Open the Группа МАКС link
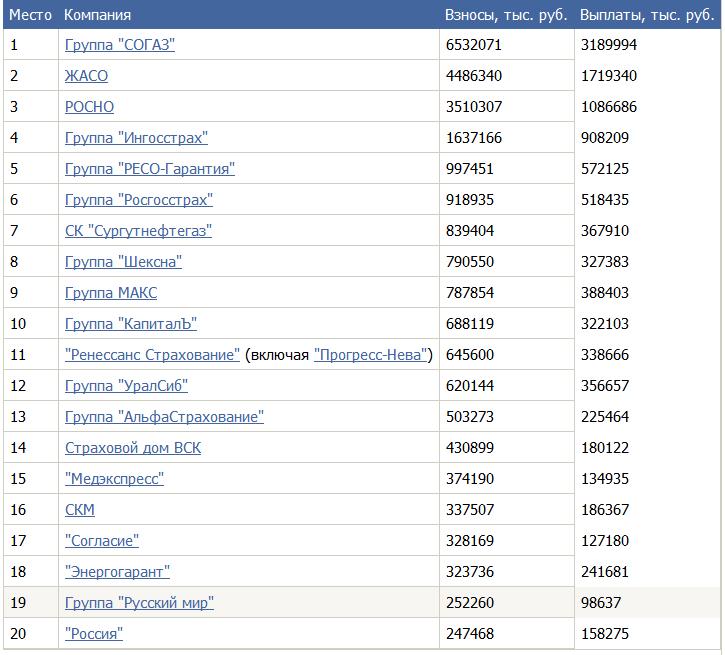This screenshot has width=725, height=655. pyautogui.click(x=111, y=293)
